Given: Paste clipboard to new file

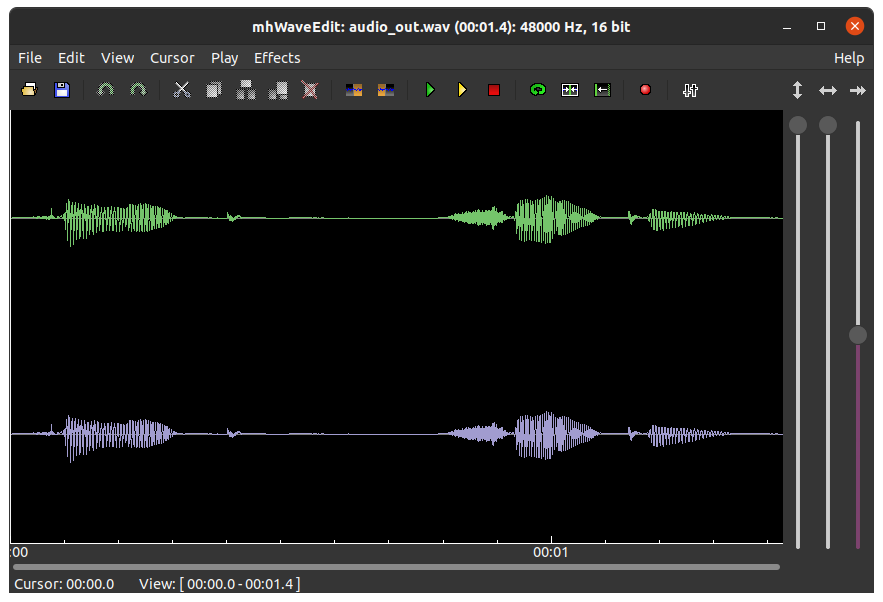Looking at the screenshot, I should click(x=278, y=90).
